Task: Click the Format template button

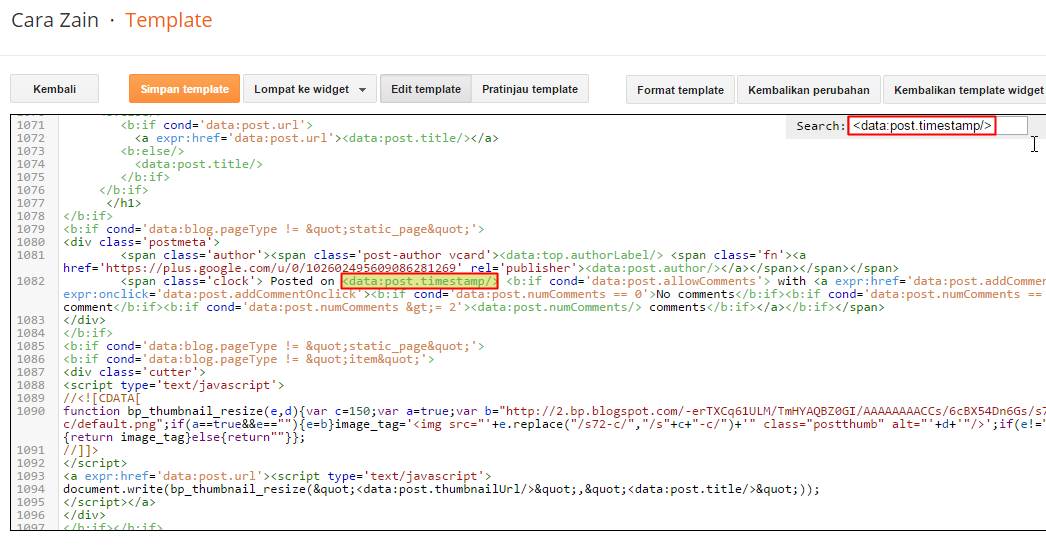Action: (680, 89)
